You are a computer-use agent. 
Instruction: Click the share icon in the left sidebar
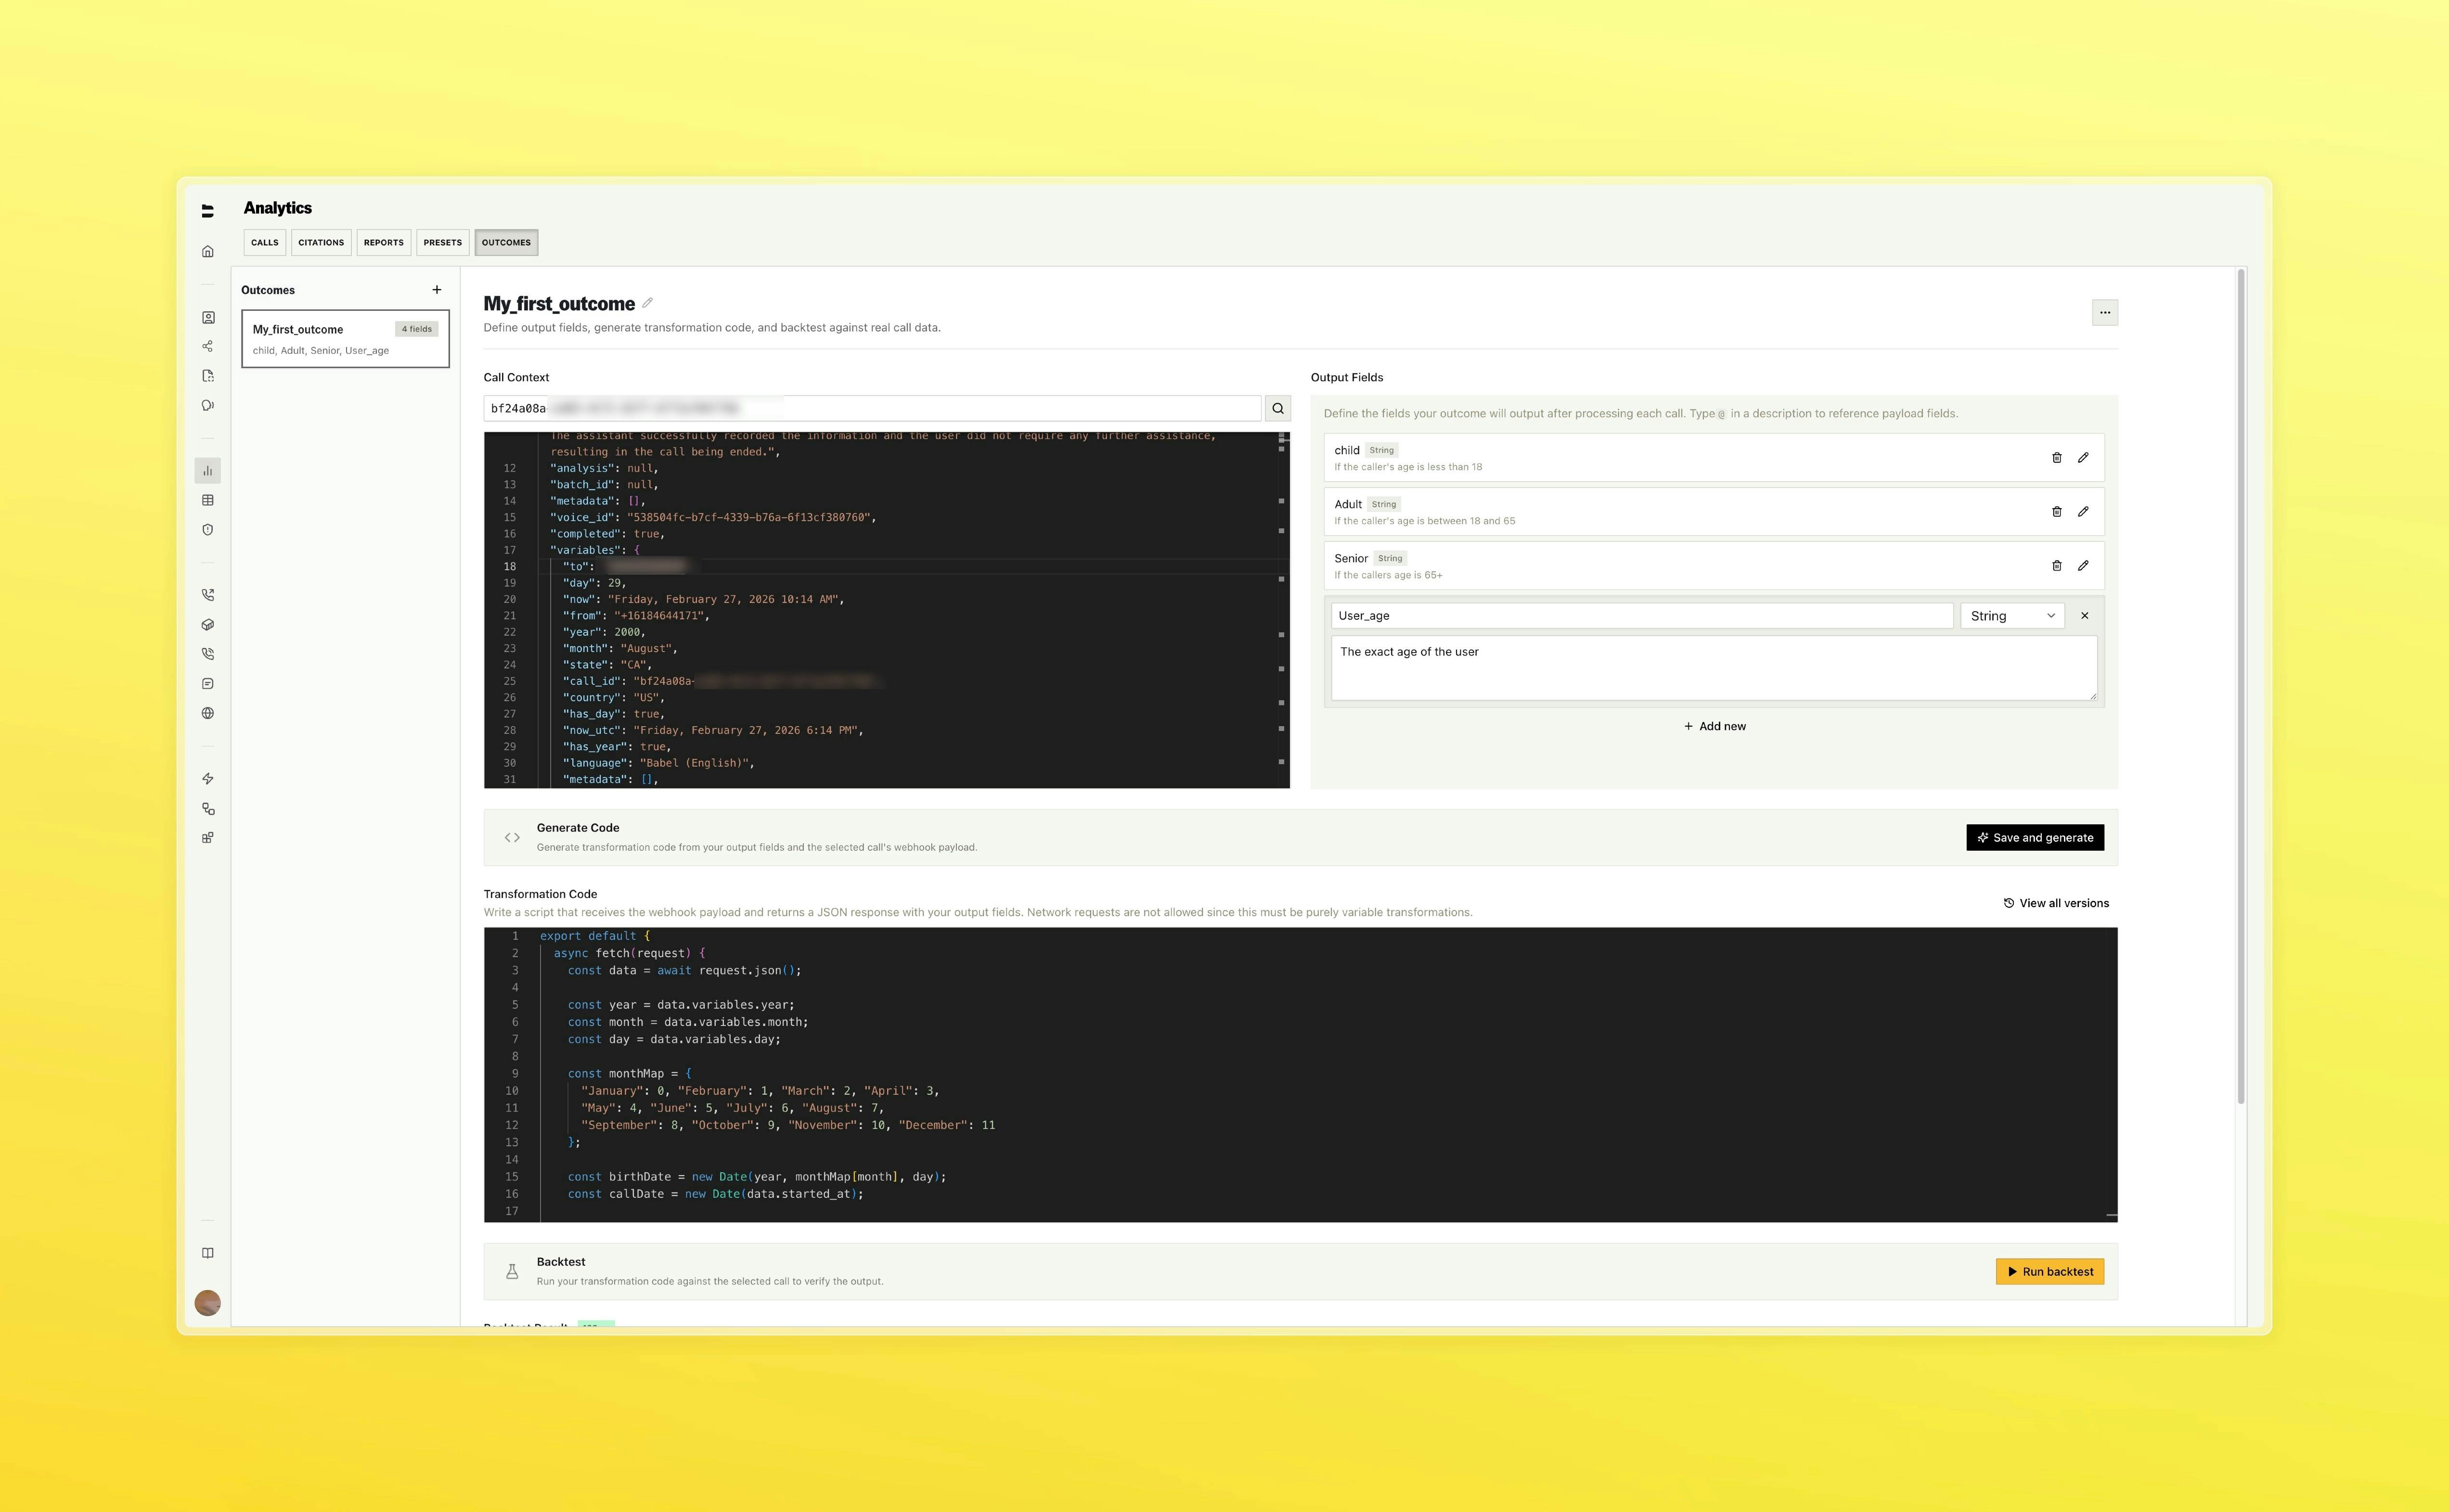pyautogui.click(x=208, y=346)
